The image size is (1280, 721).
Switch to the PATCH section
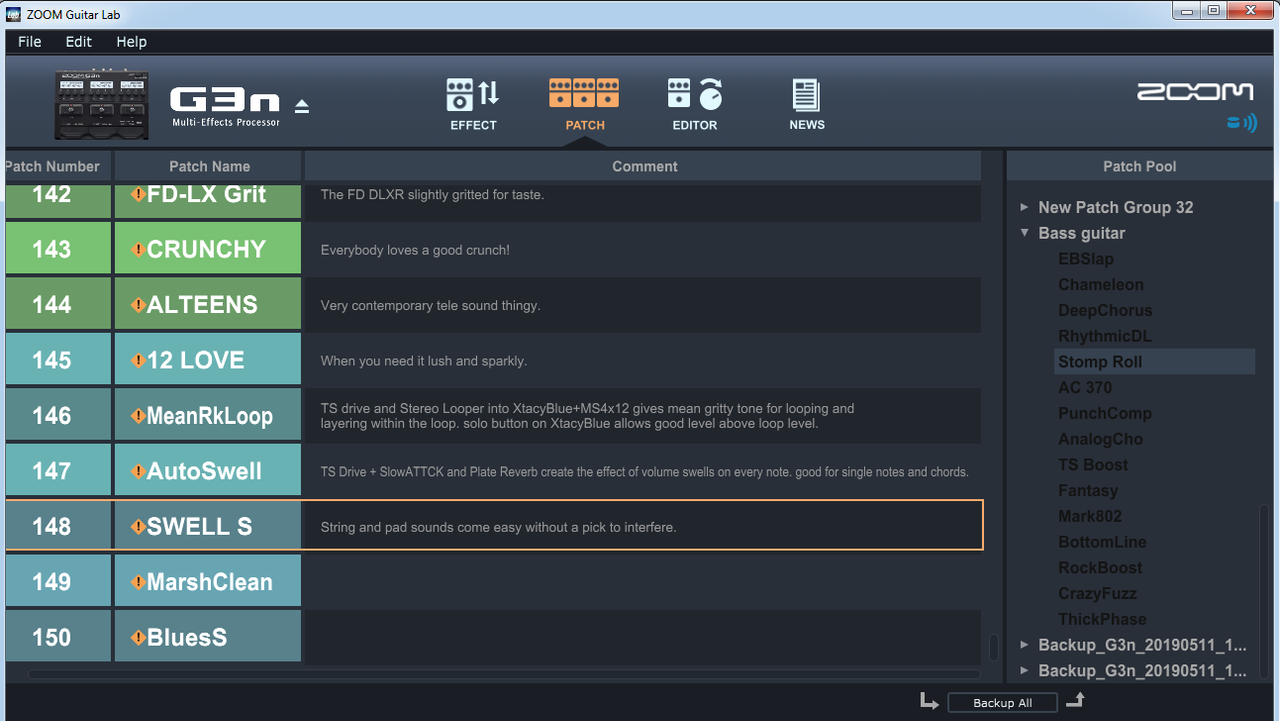point(584,104)
